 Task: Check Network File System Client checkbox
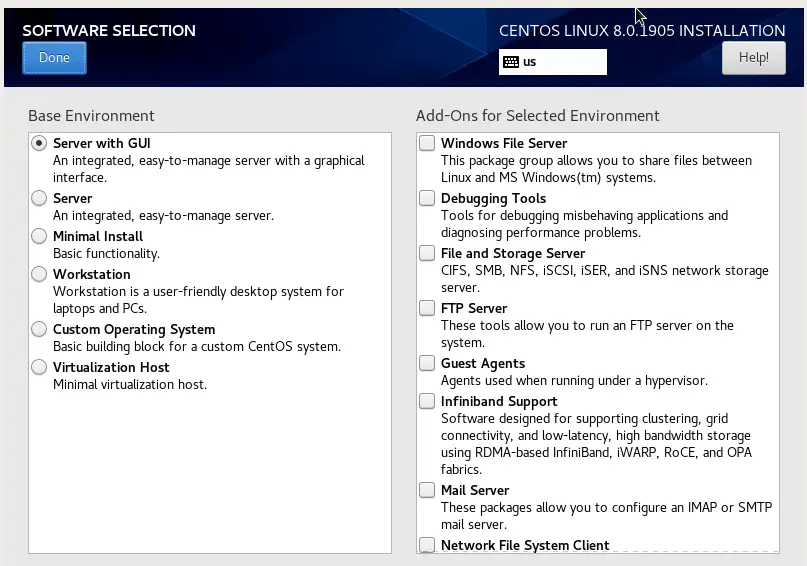pos(427,544)
